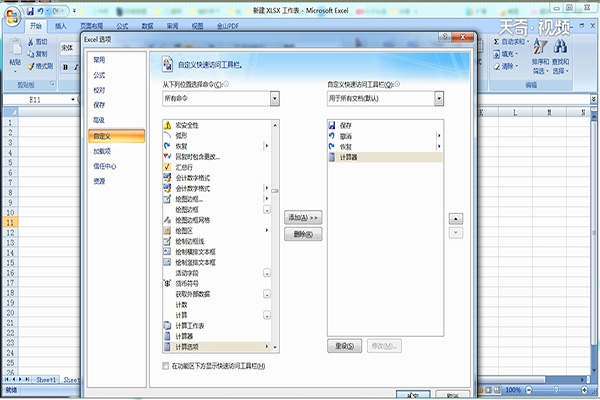The image size is (600, 400).
Task: Click the 粘贴 paste icon
Action: [x=15, y=47]
